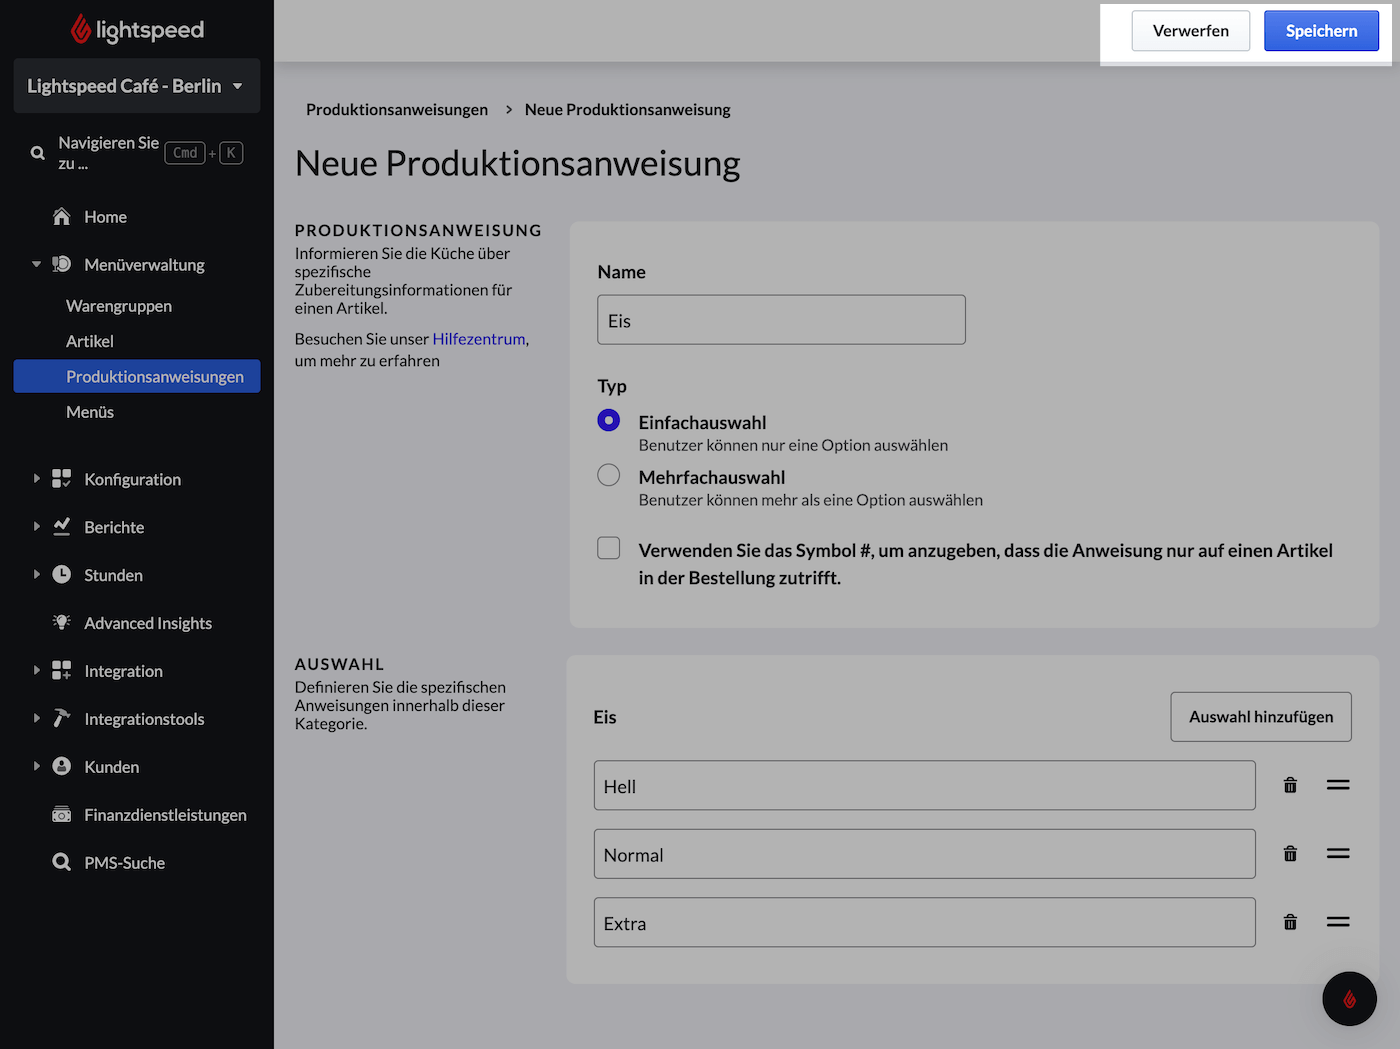Tick the # symbol usage checkbox

608,548
